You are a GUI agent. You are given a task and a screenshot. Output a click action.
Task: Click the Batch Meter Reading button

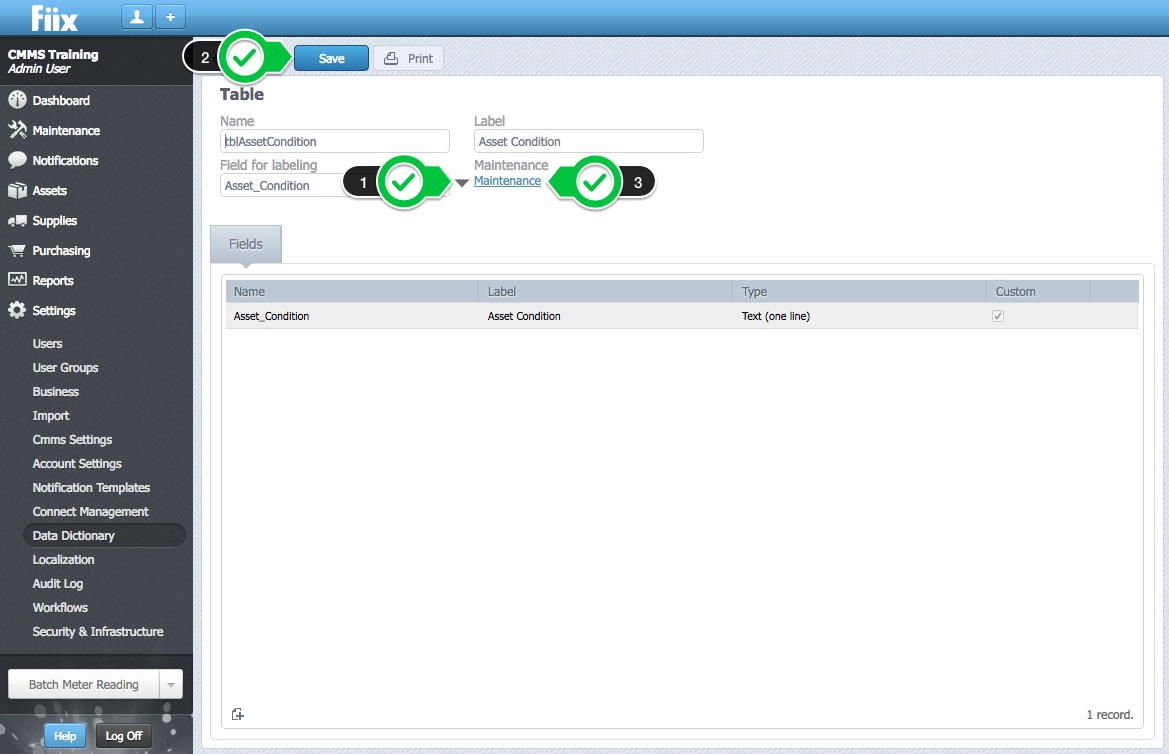[84, 684]
